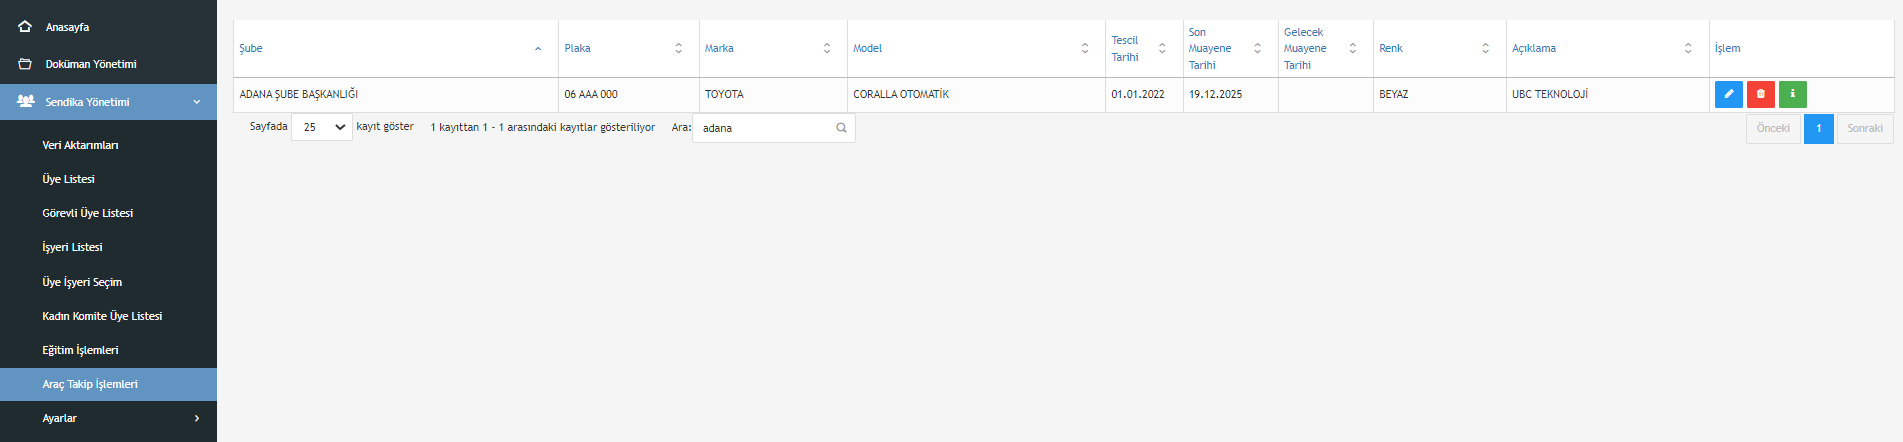
Task: Collapse the Sendika Yönetimi menu chevron
Action: tap(197, 102)
